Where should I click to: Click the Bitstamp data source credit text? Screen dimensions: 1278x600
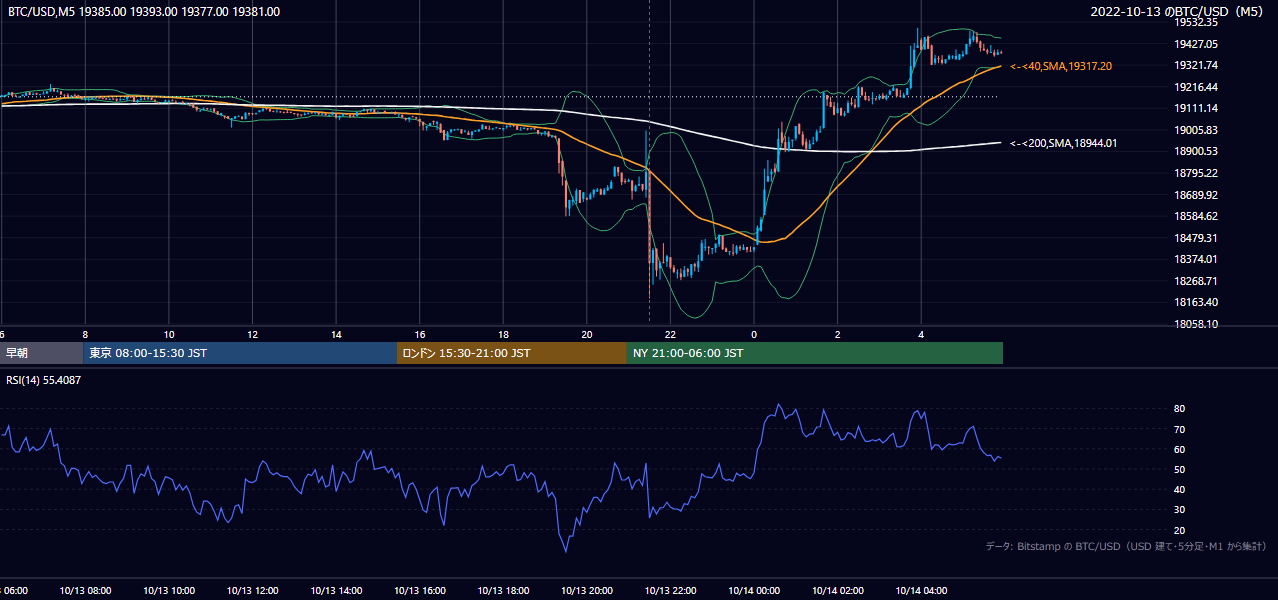[x=1126, y=546]
